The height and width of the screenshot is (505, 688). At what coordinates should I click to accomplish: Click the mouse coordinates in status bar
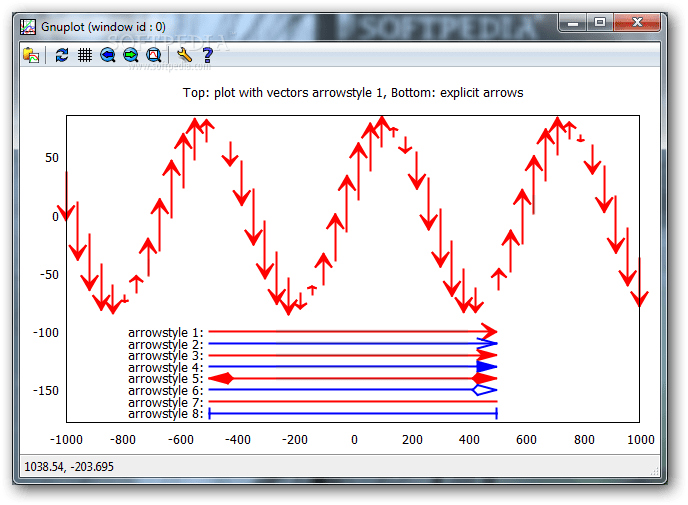click(69, 467)
